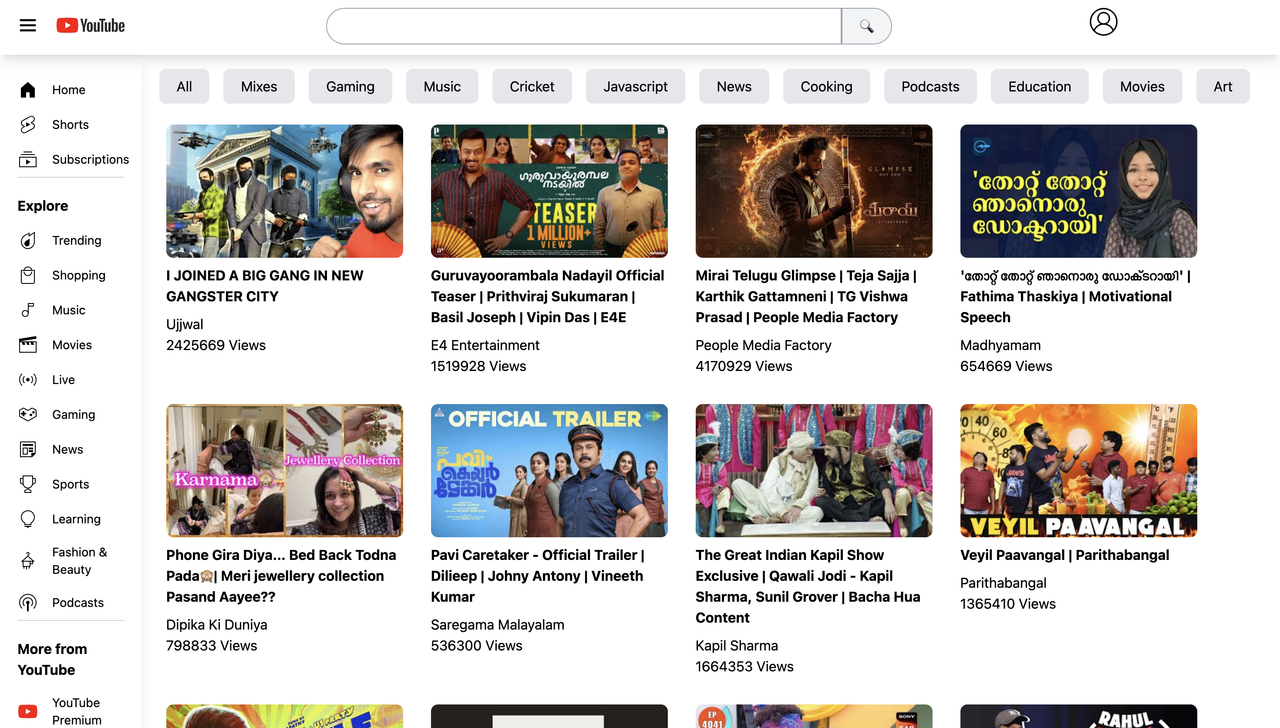1280x728 pixels.
Task: Select the News filter chip
Action: (734, 87)
